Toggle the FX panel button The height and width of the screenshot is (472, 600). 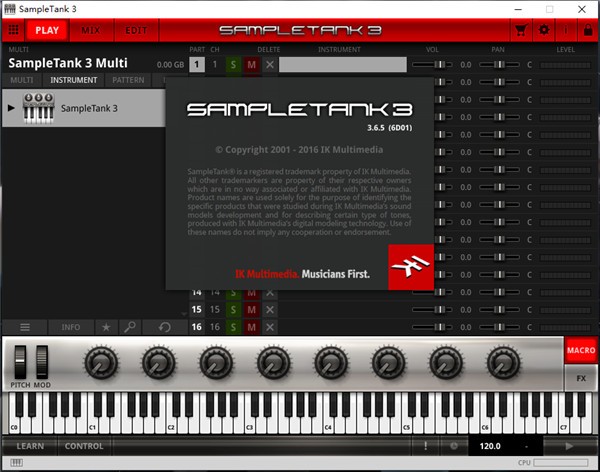581,378
